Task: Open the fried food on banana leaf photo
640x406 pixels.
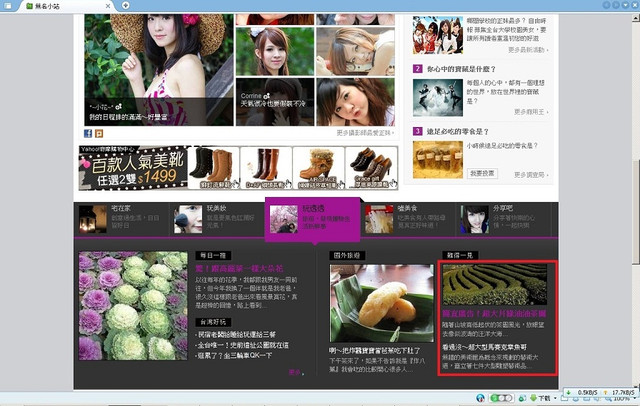Action: [x=382, y=303]
